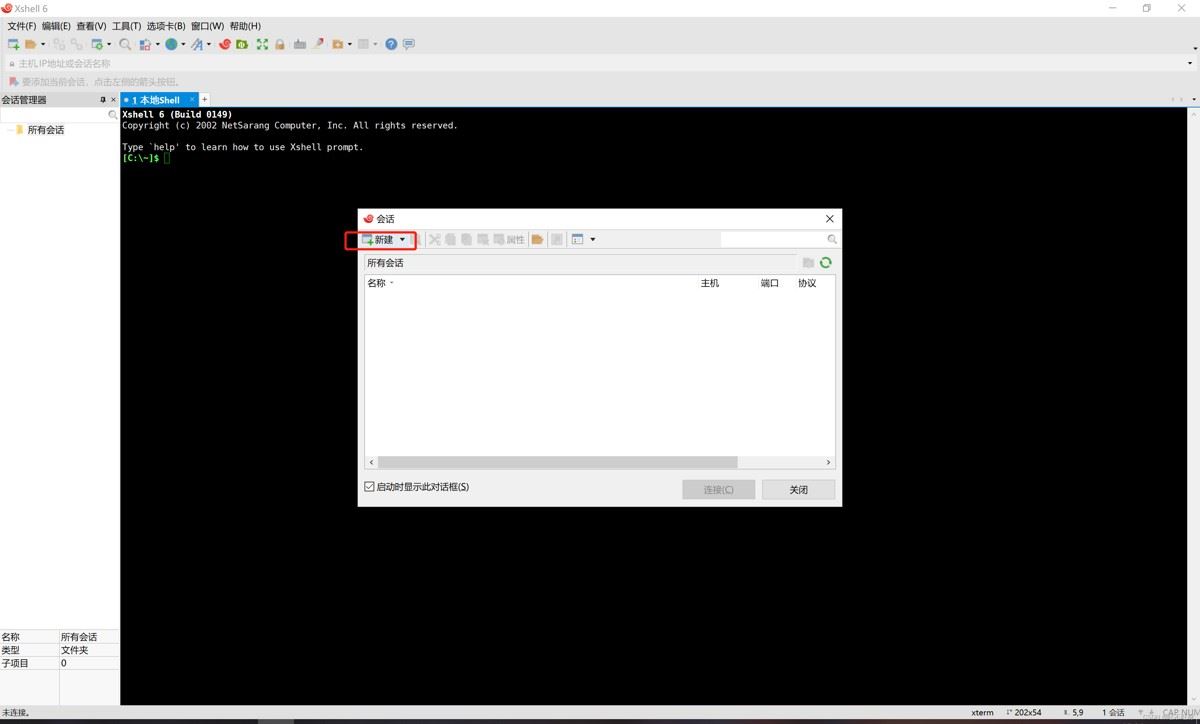
Task: Click search magnifier in 会话 dialog
Action: [x=832, y=240]
